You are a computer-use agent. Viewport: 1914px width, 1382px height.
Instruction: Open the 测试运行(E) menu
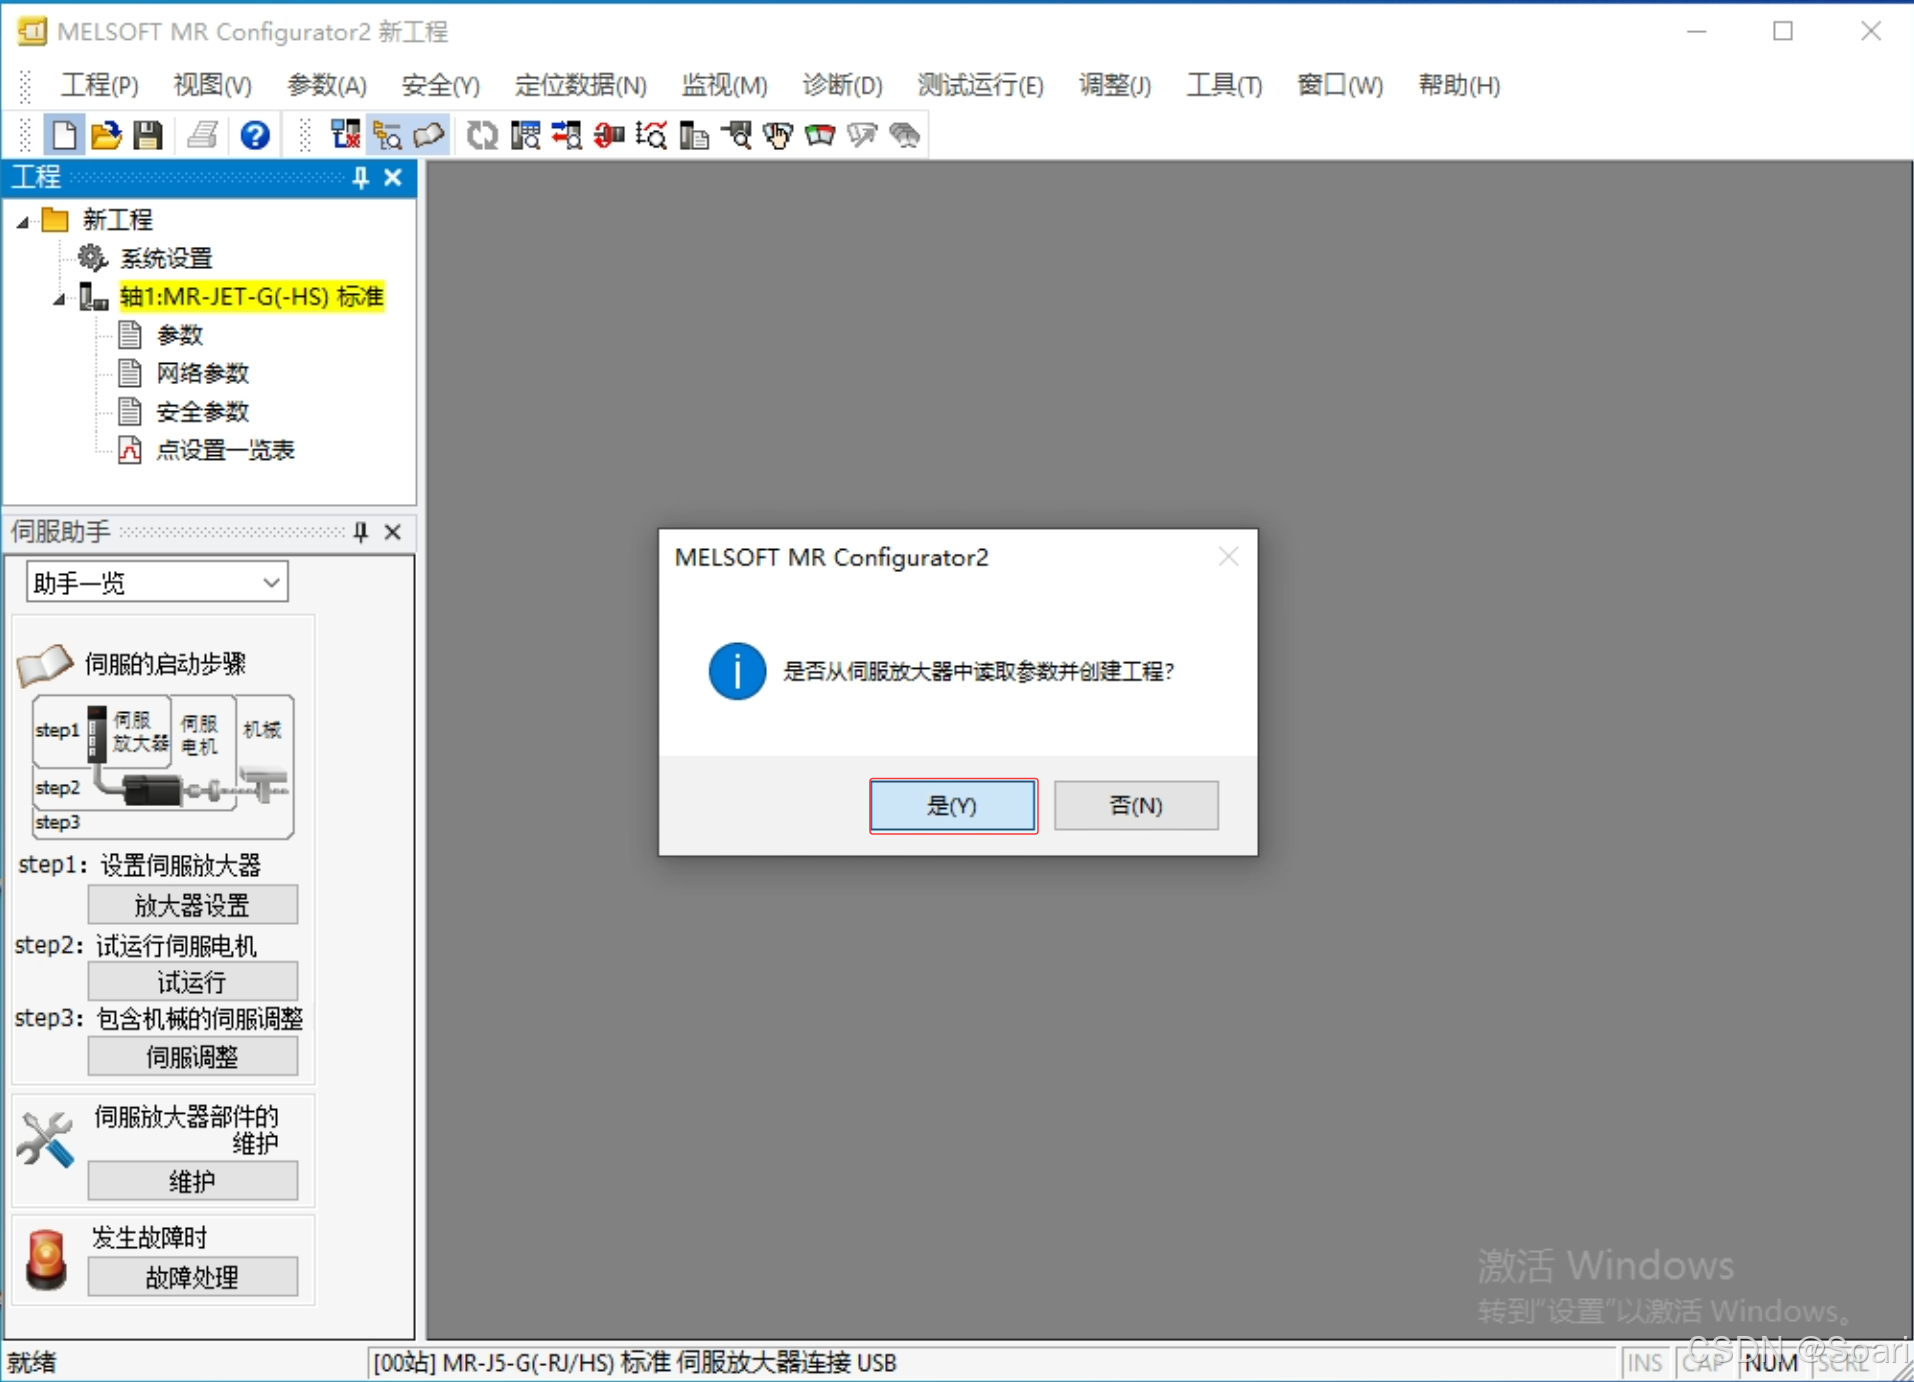pyautogui.click(x=981, y=86)
